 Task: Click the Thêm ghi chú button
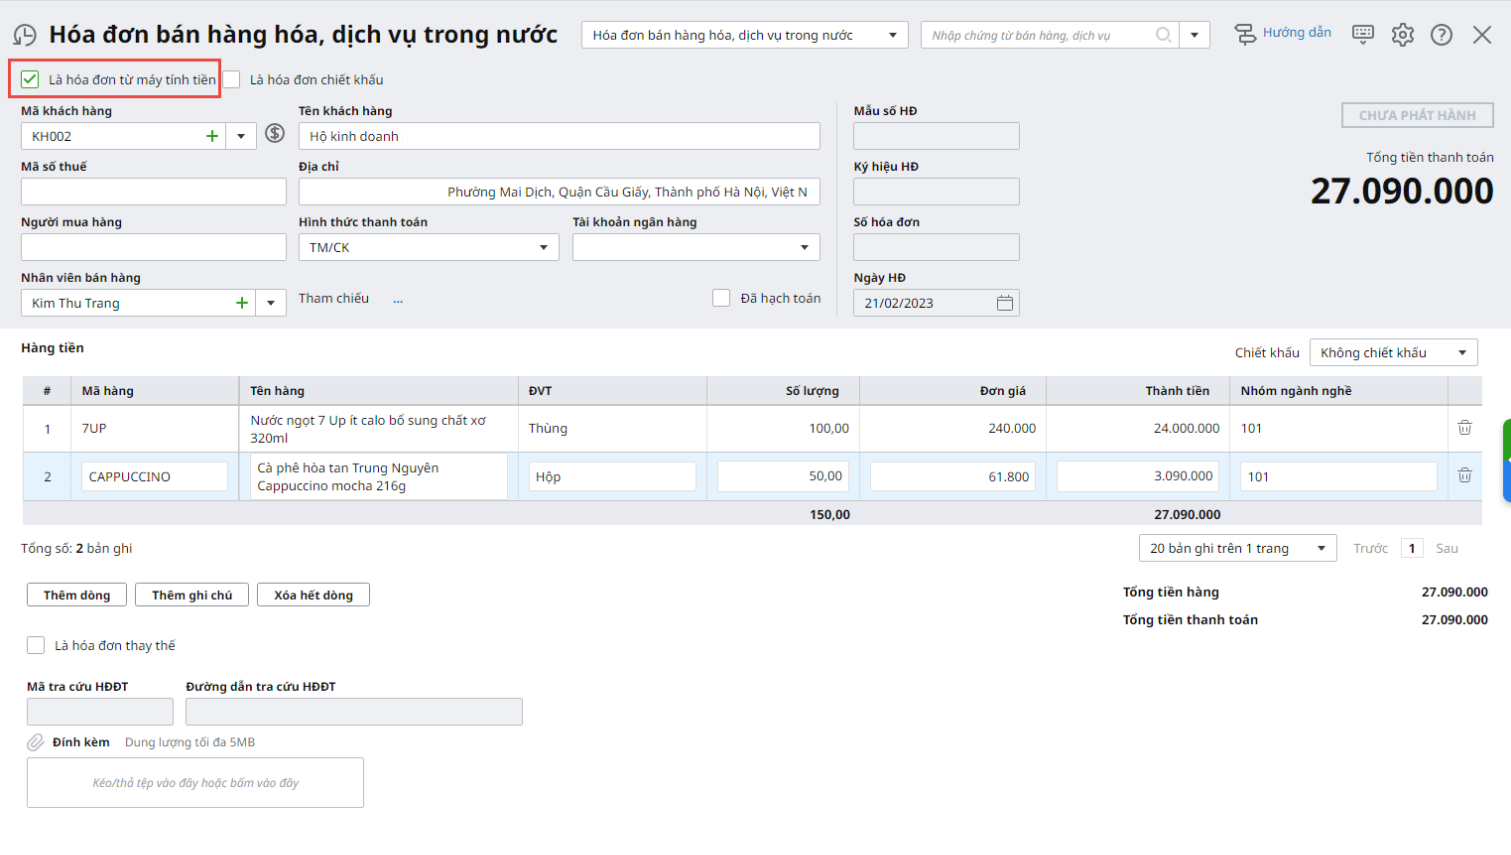(x=192, y=595)
